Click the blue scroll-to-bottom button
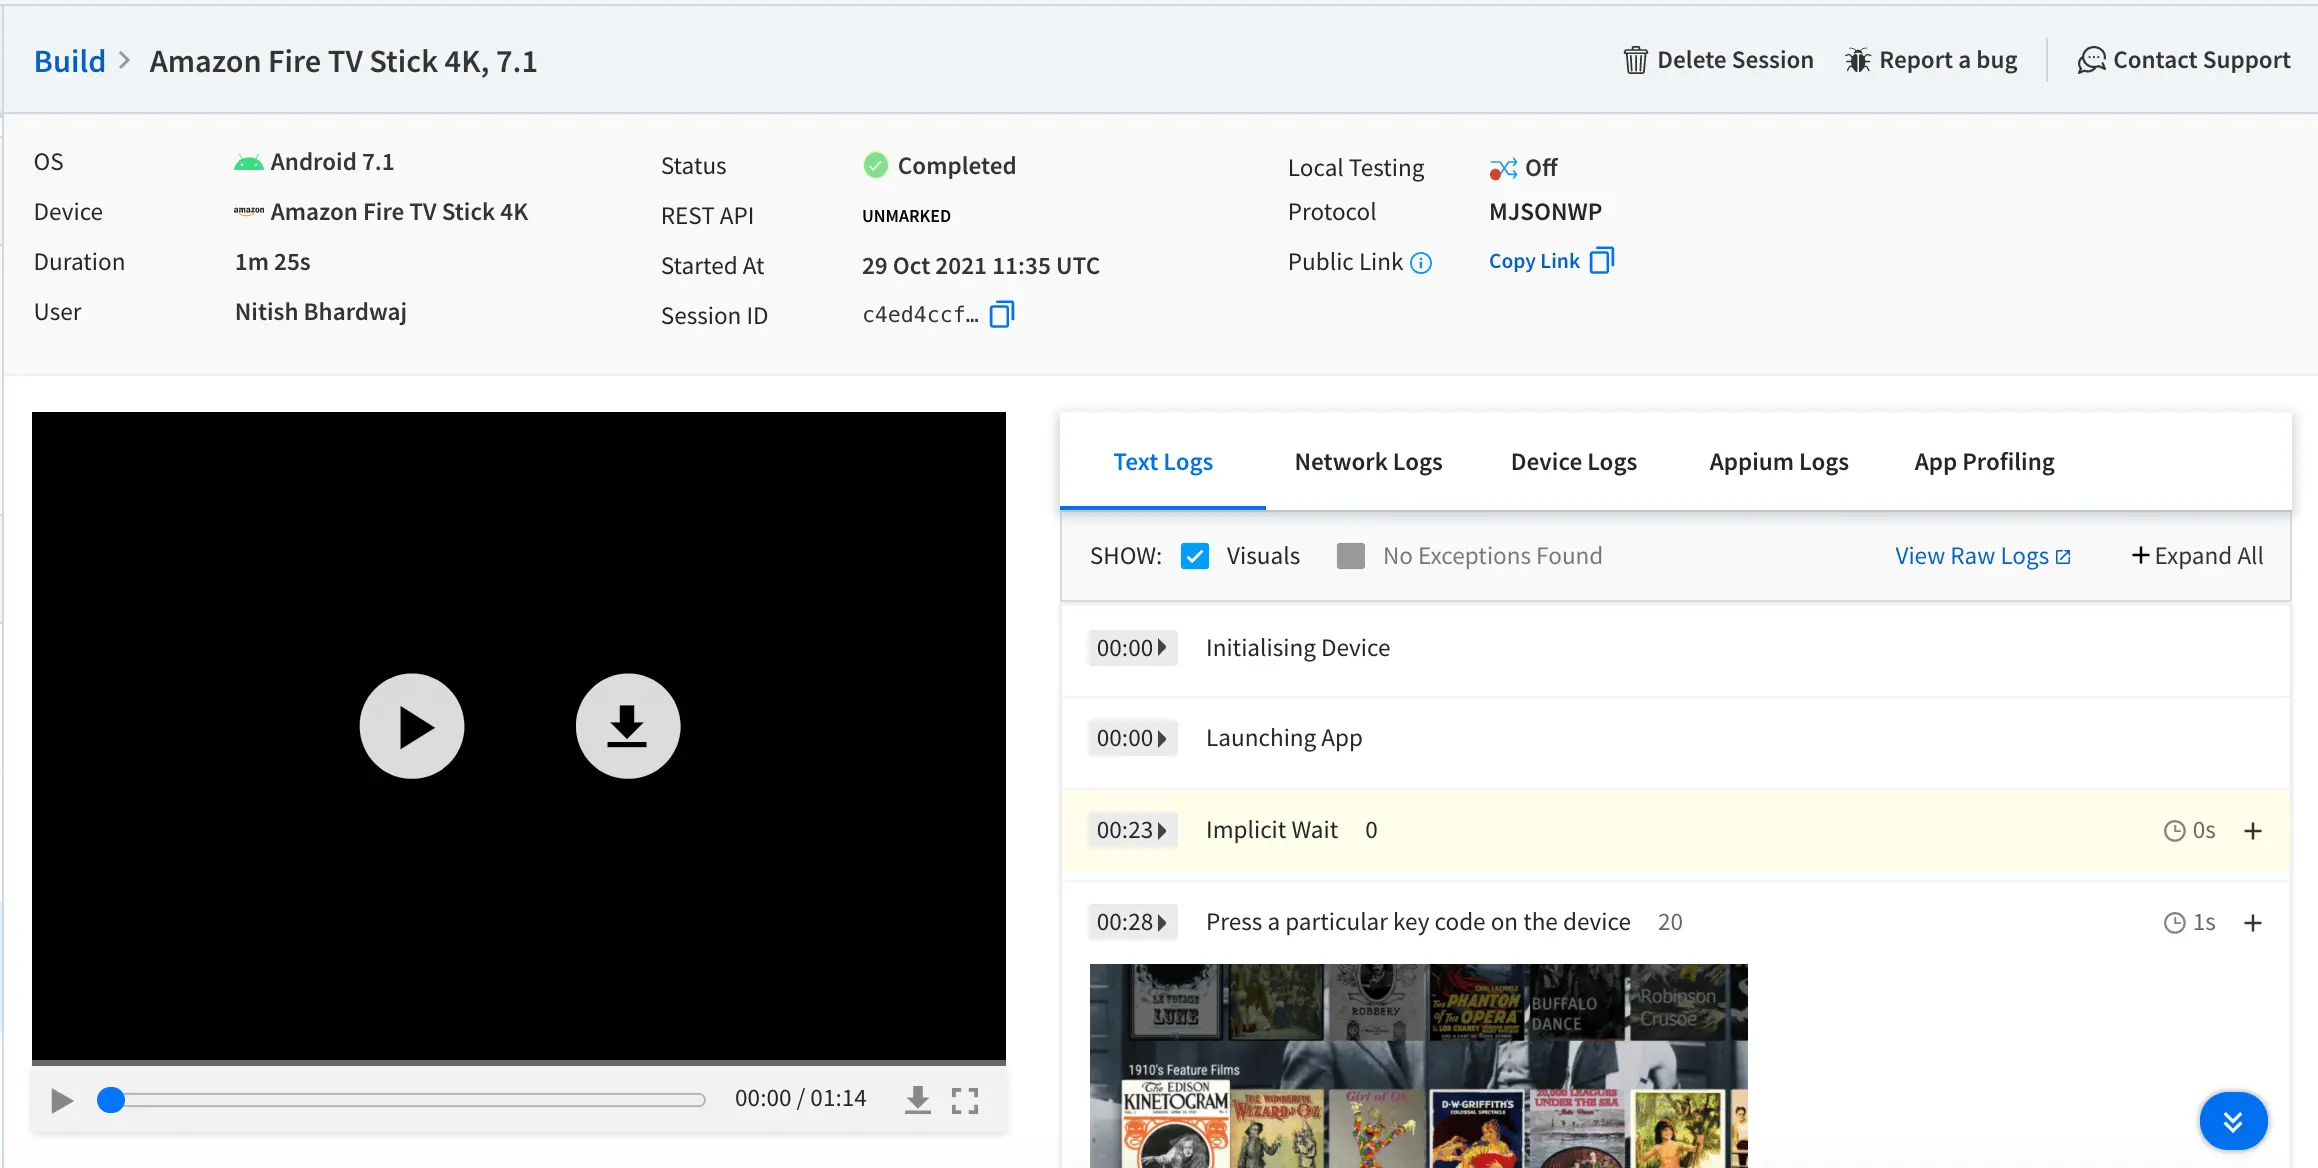 pos(2232,1121)
